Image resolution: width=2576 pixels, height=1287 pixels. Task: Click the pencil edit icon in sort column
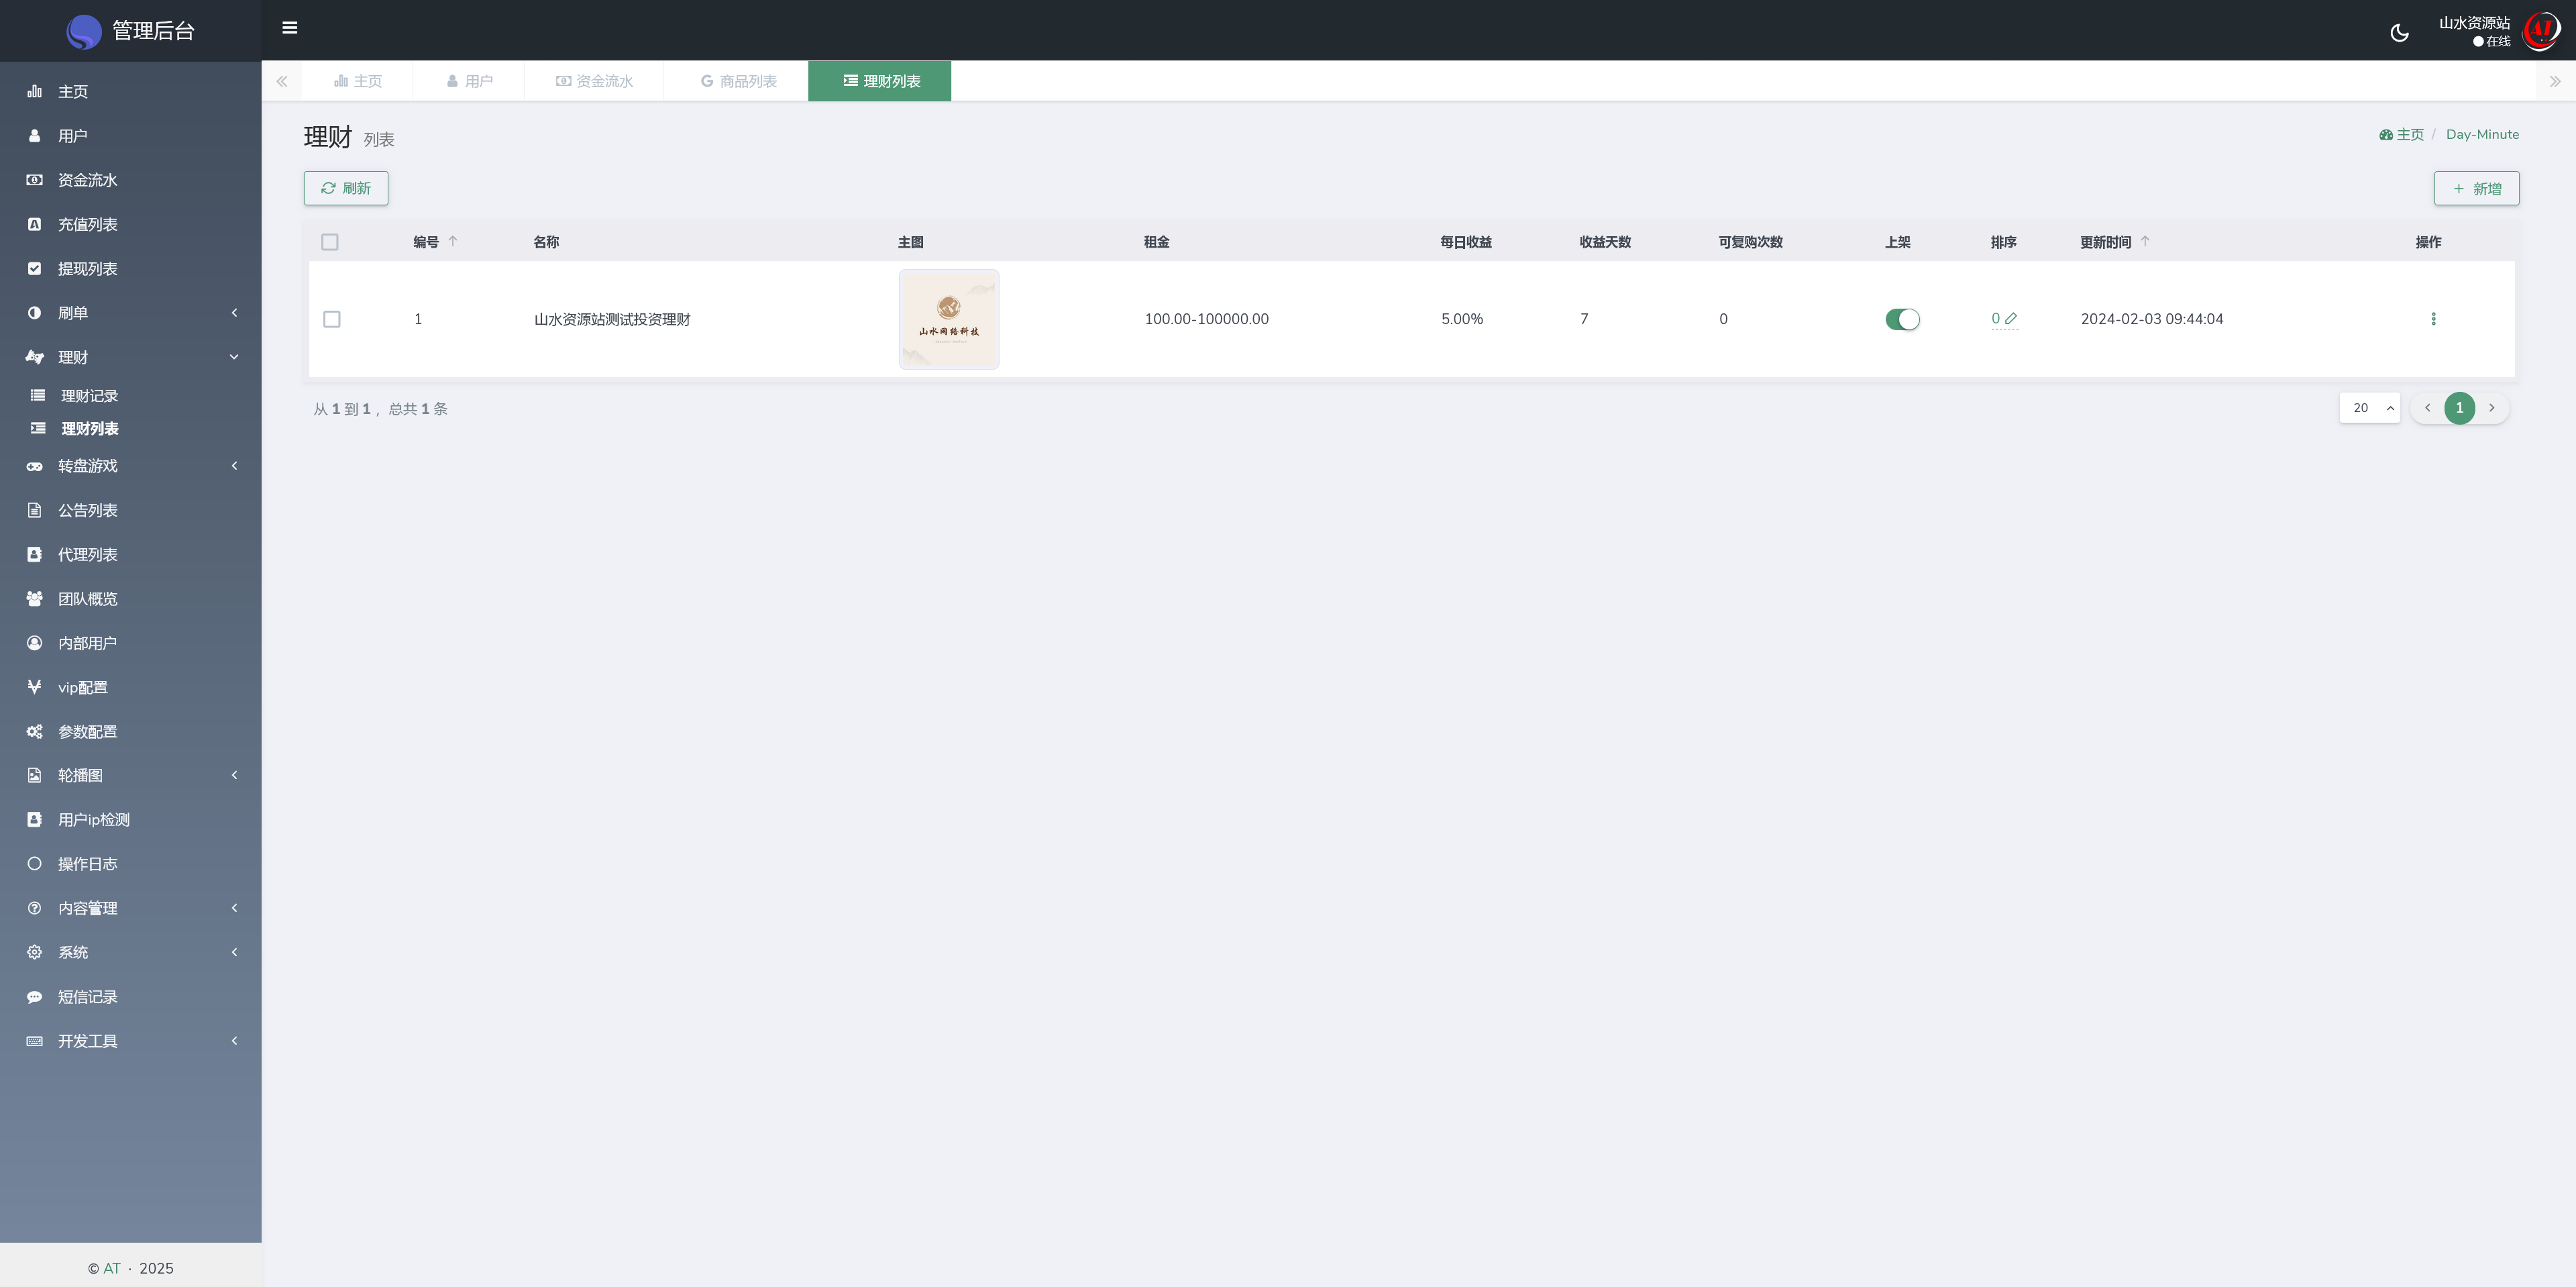point(2011,319)
